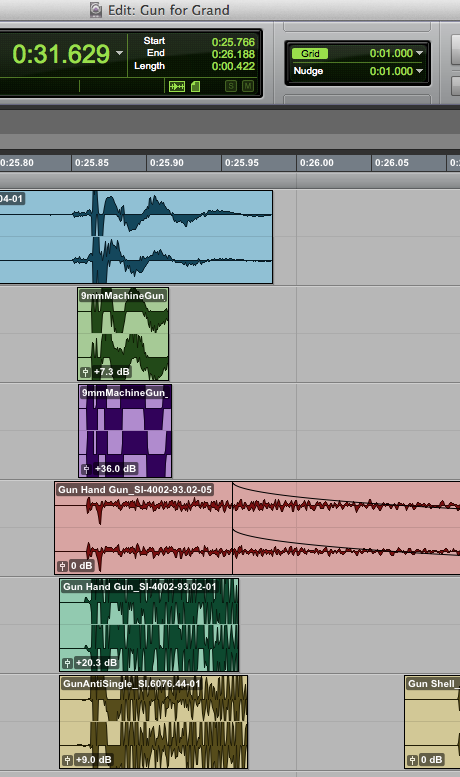Click the End field value 0:26.188
Image resolution: width=460 pixels, height=777 pixels.
[233, 54]
